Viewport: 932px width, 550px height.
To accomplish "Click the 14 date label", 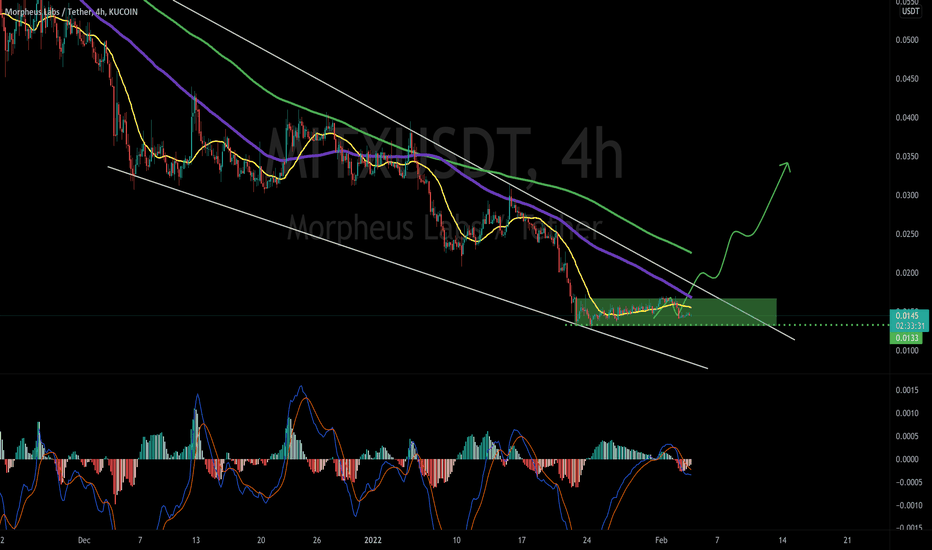I will [x=782, y=540].
